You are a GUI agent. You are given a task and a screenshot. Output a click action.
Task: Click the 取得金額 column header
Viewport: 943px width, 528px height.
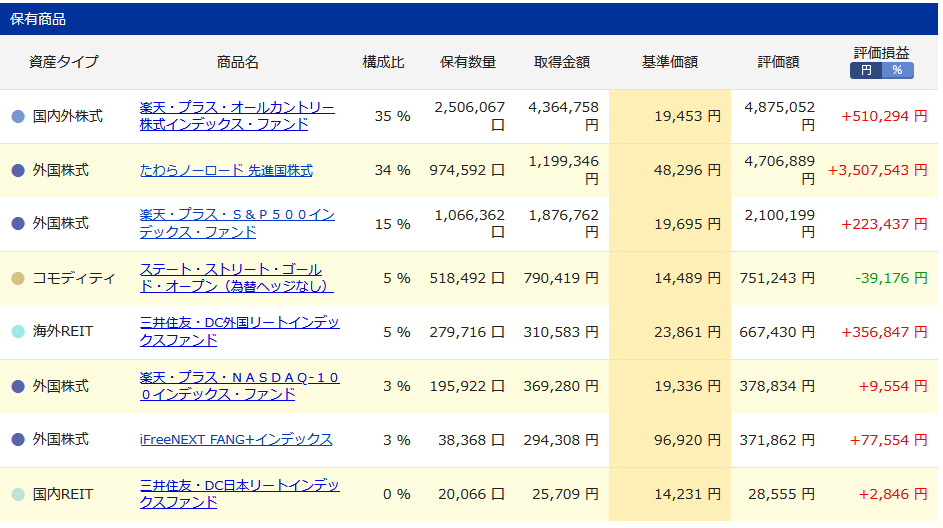pyautogui.click(x=562, y=62)
